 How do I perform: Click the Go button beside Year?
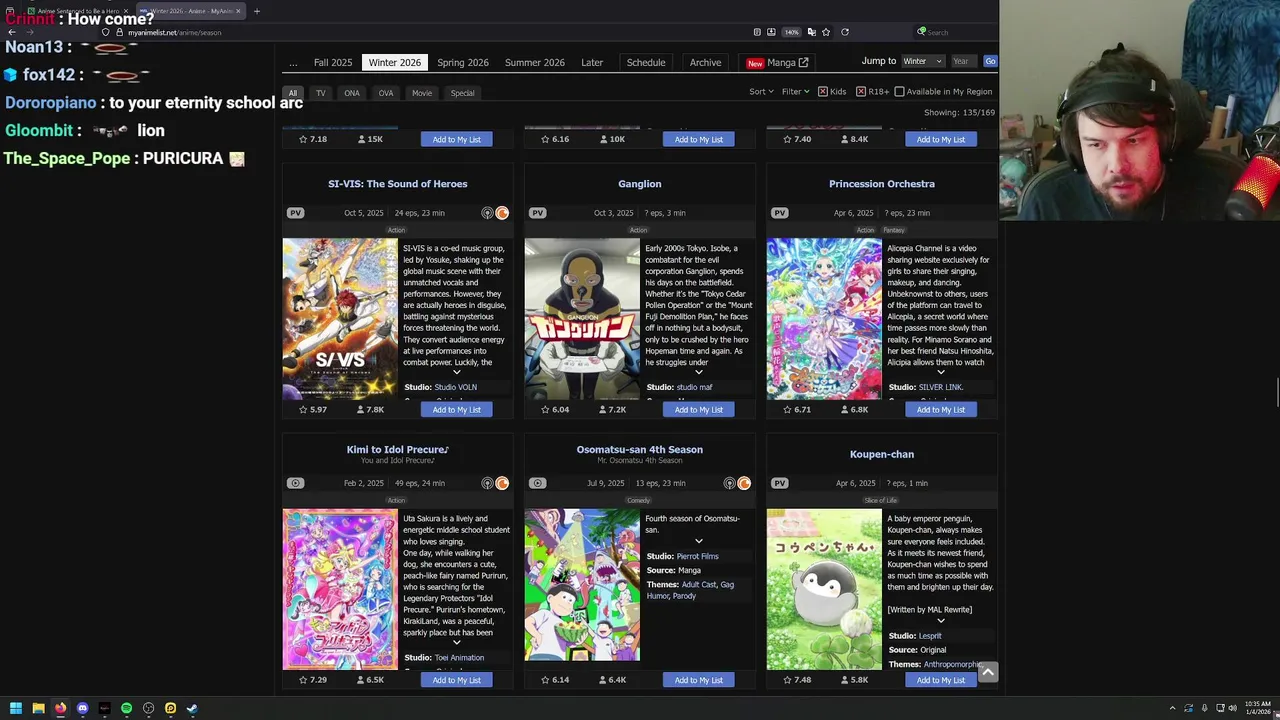coord(990,61)
